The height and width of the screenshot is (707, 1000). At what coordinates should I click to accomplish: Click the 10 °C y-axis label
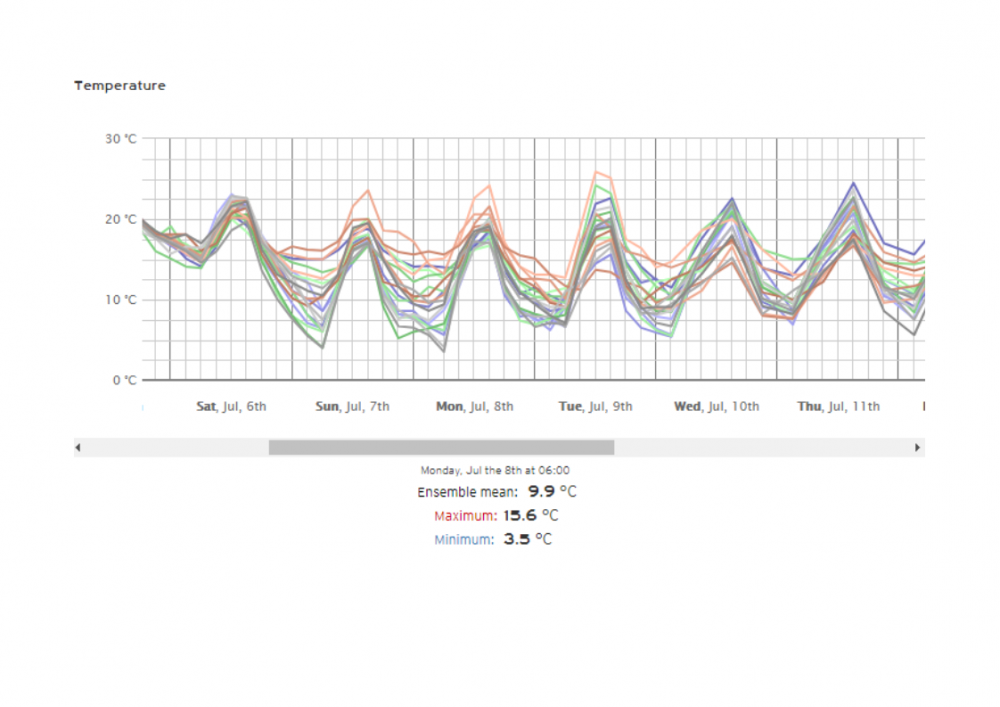click(x=120, y=300)
